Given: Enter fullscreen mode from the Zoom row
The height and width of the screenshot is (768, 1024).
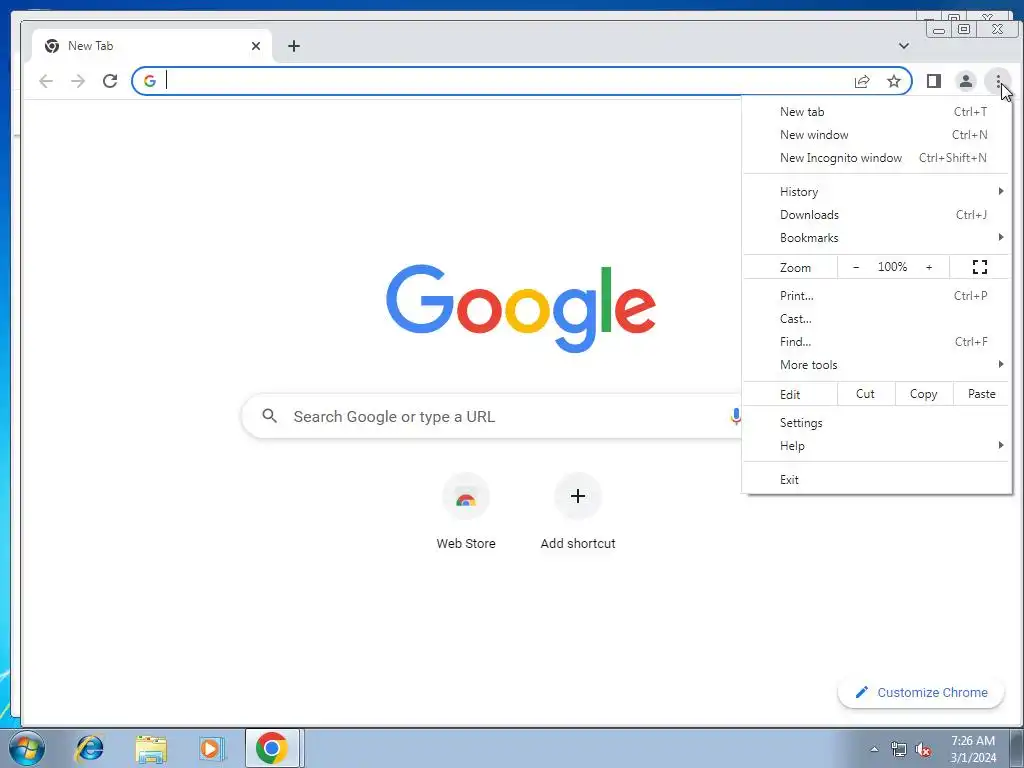Looking at the screenshot, I should point(980,266).
